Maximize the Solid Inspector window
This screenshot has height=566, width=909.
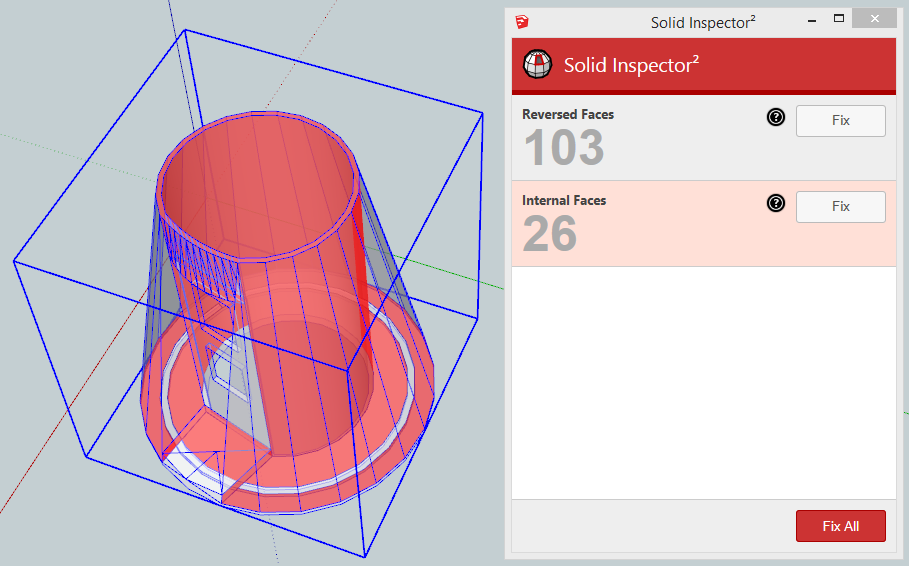click(x=839, y=18)
